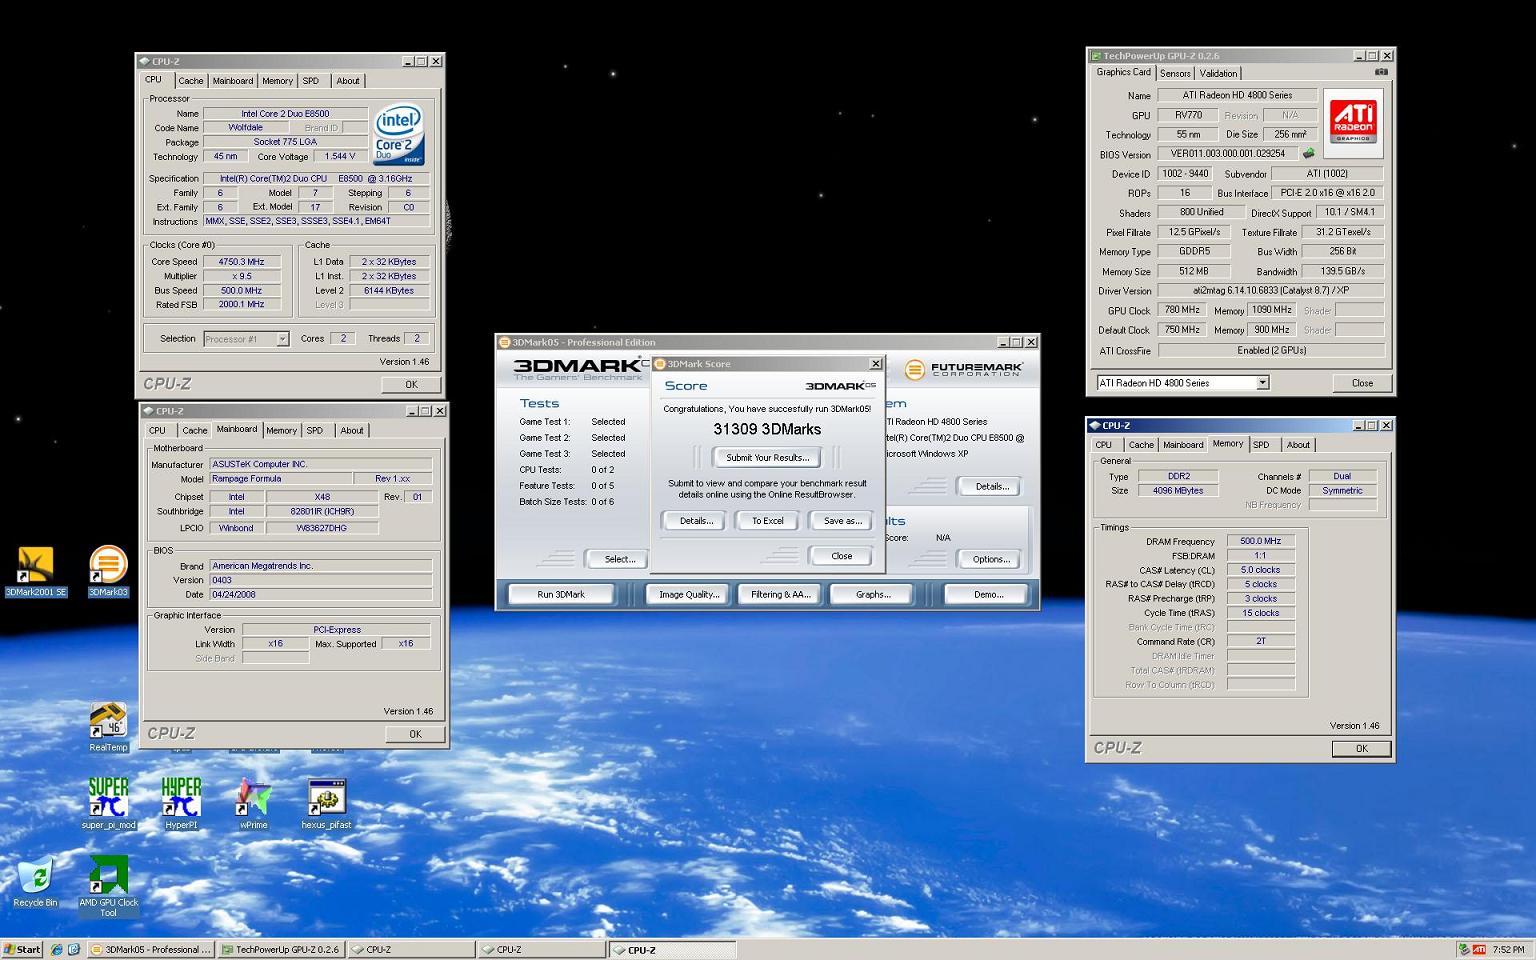1536x960 pixels.
Task: Export the score with To Excel
Action: [x=767, y=521]
